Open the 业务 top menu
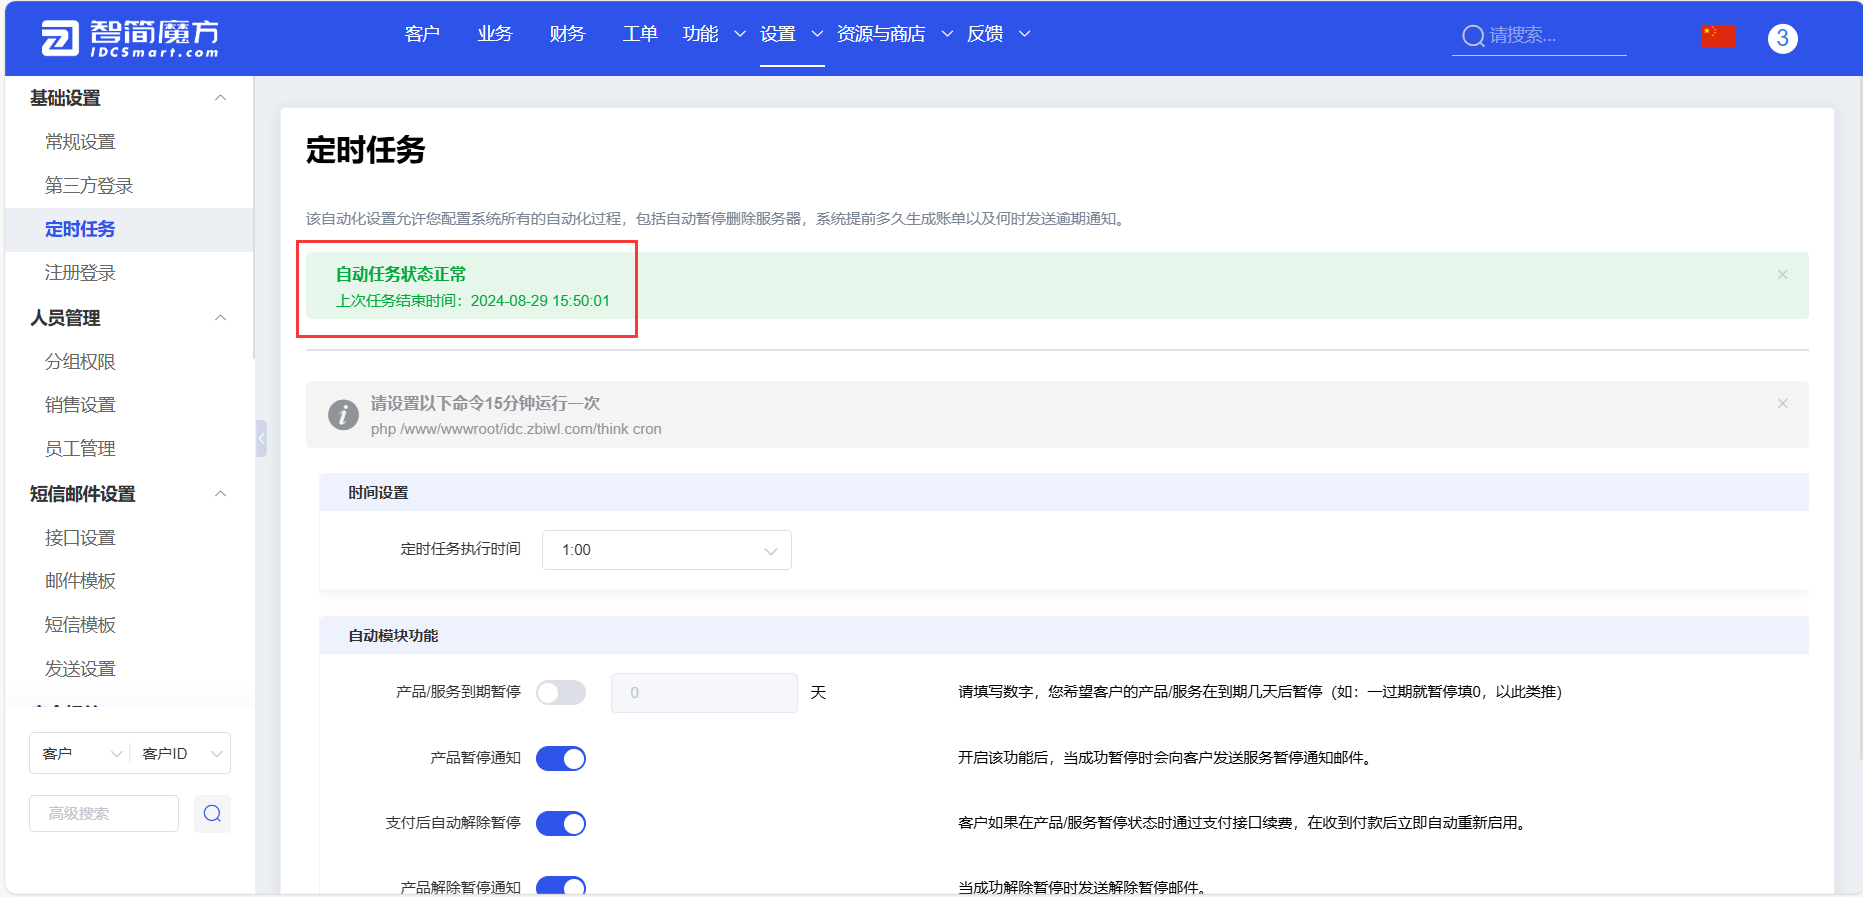Viewport: 1863px width, 897px height. click(x=495, y=34)
